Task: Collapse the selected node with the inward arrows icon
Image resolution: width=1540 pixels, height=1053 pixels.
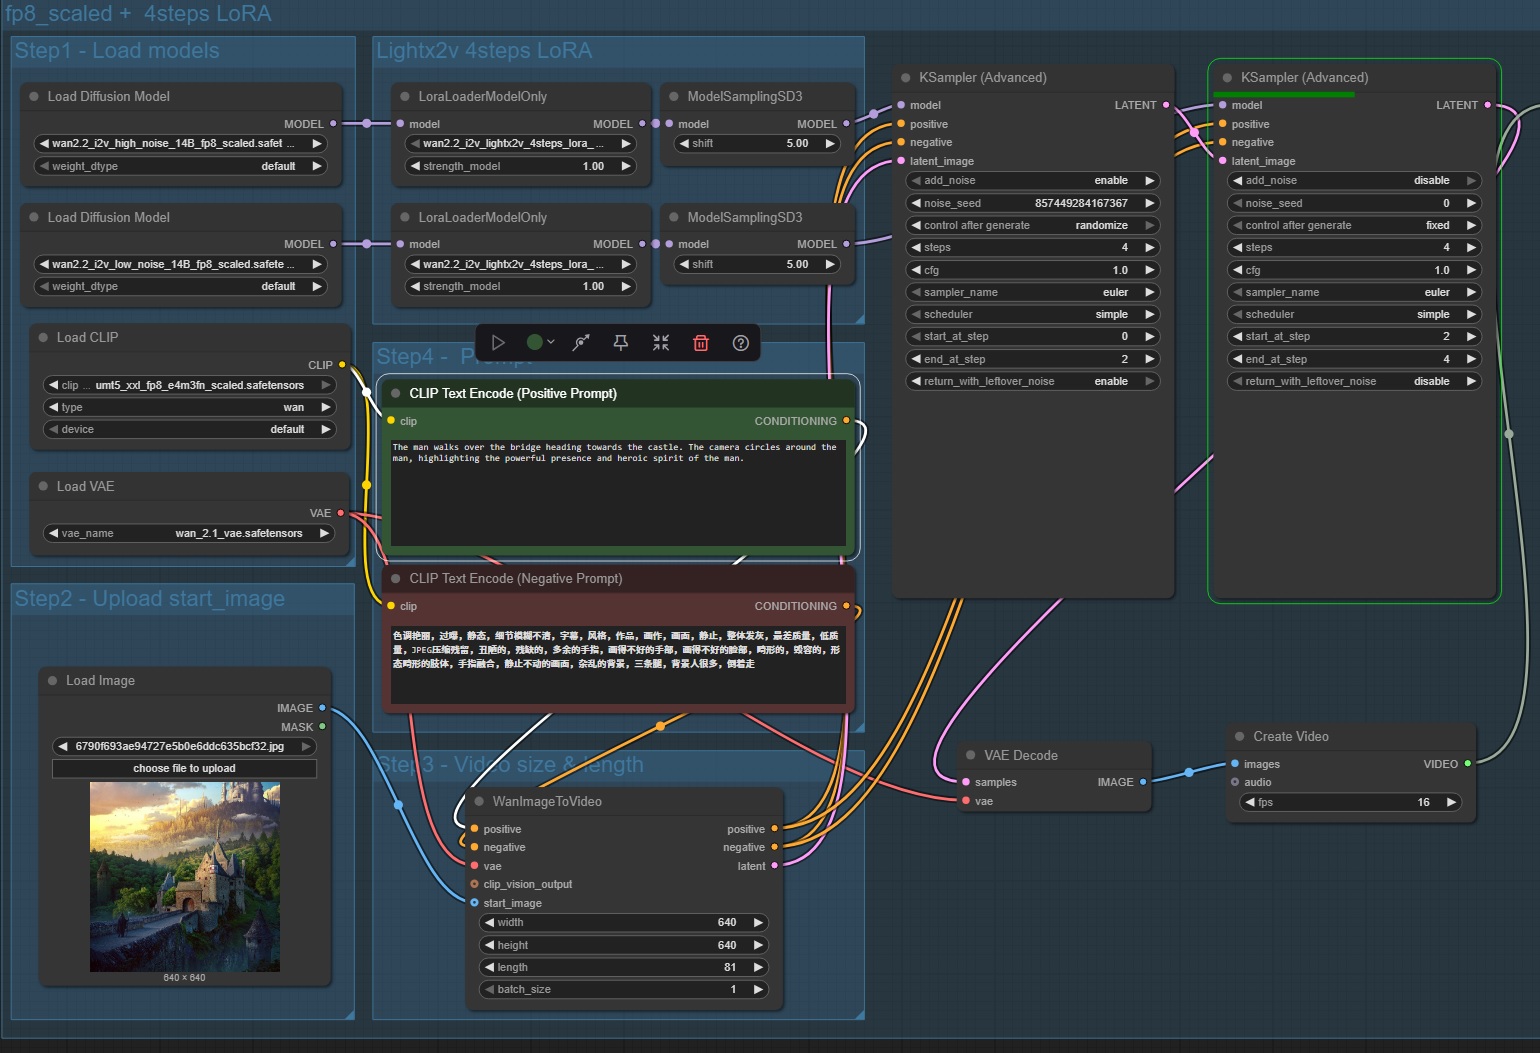Action: pos(661,343)
